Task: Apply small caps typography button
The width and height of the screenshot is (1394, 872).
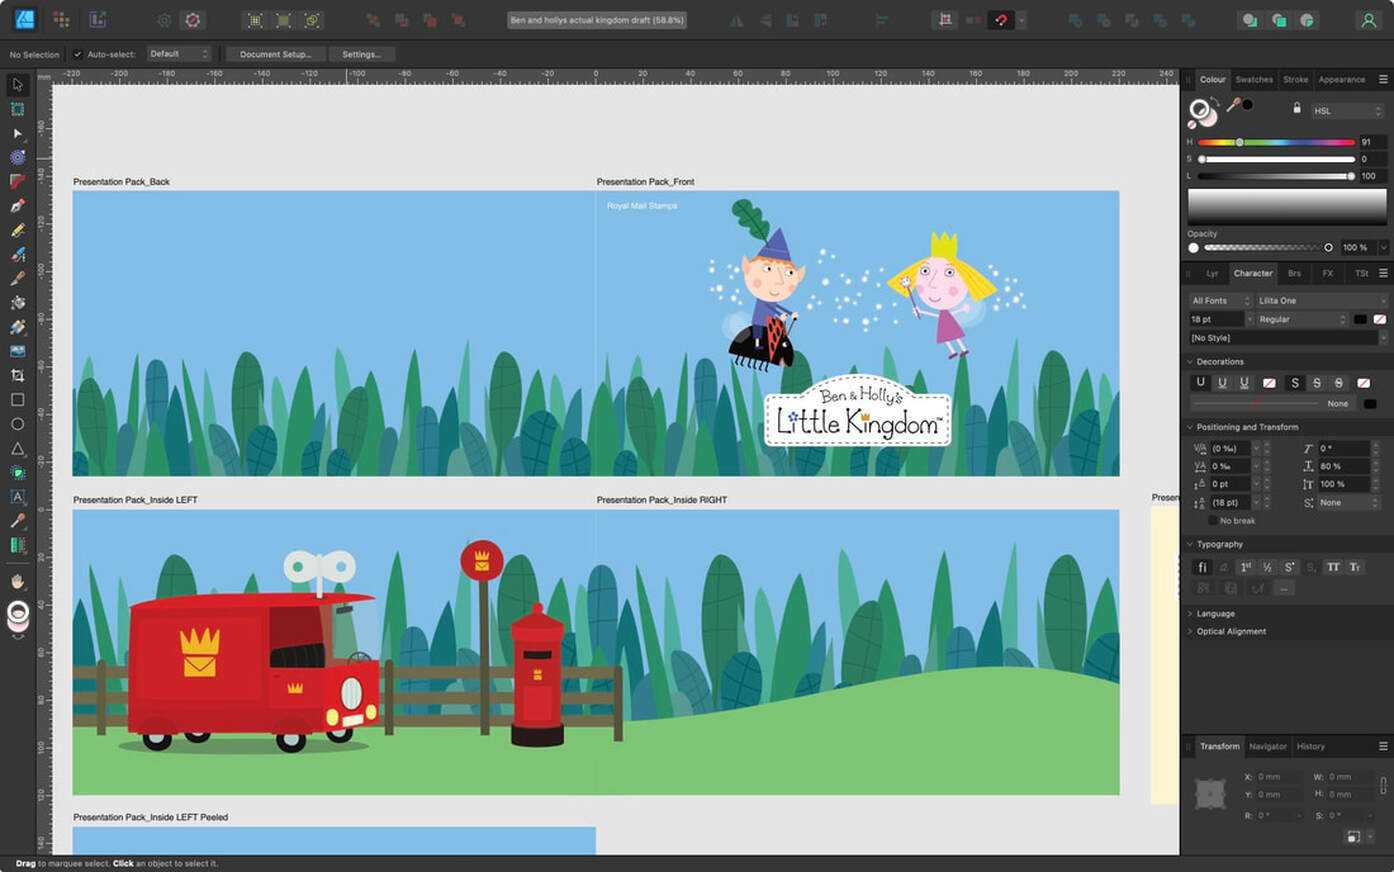Action: [x=1355, y=567]
